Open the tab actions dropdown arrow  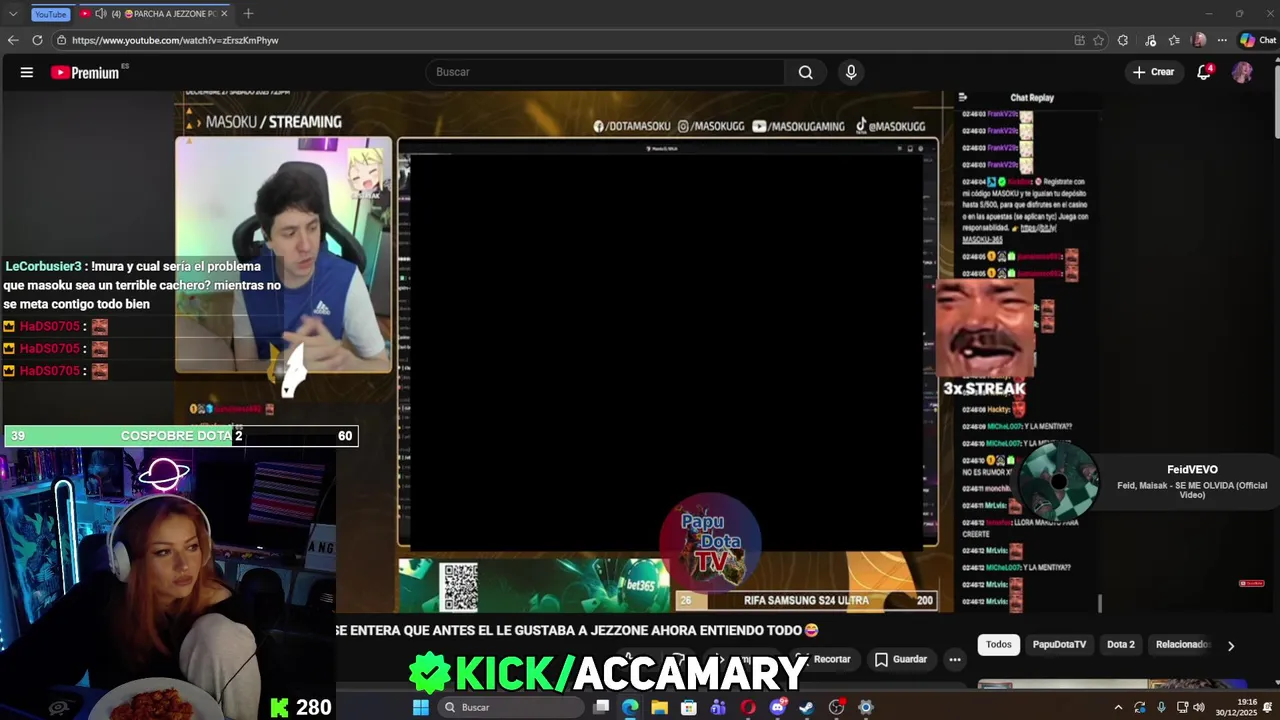coord(12,14)
